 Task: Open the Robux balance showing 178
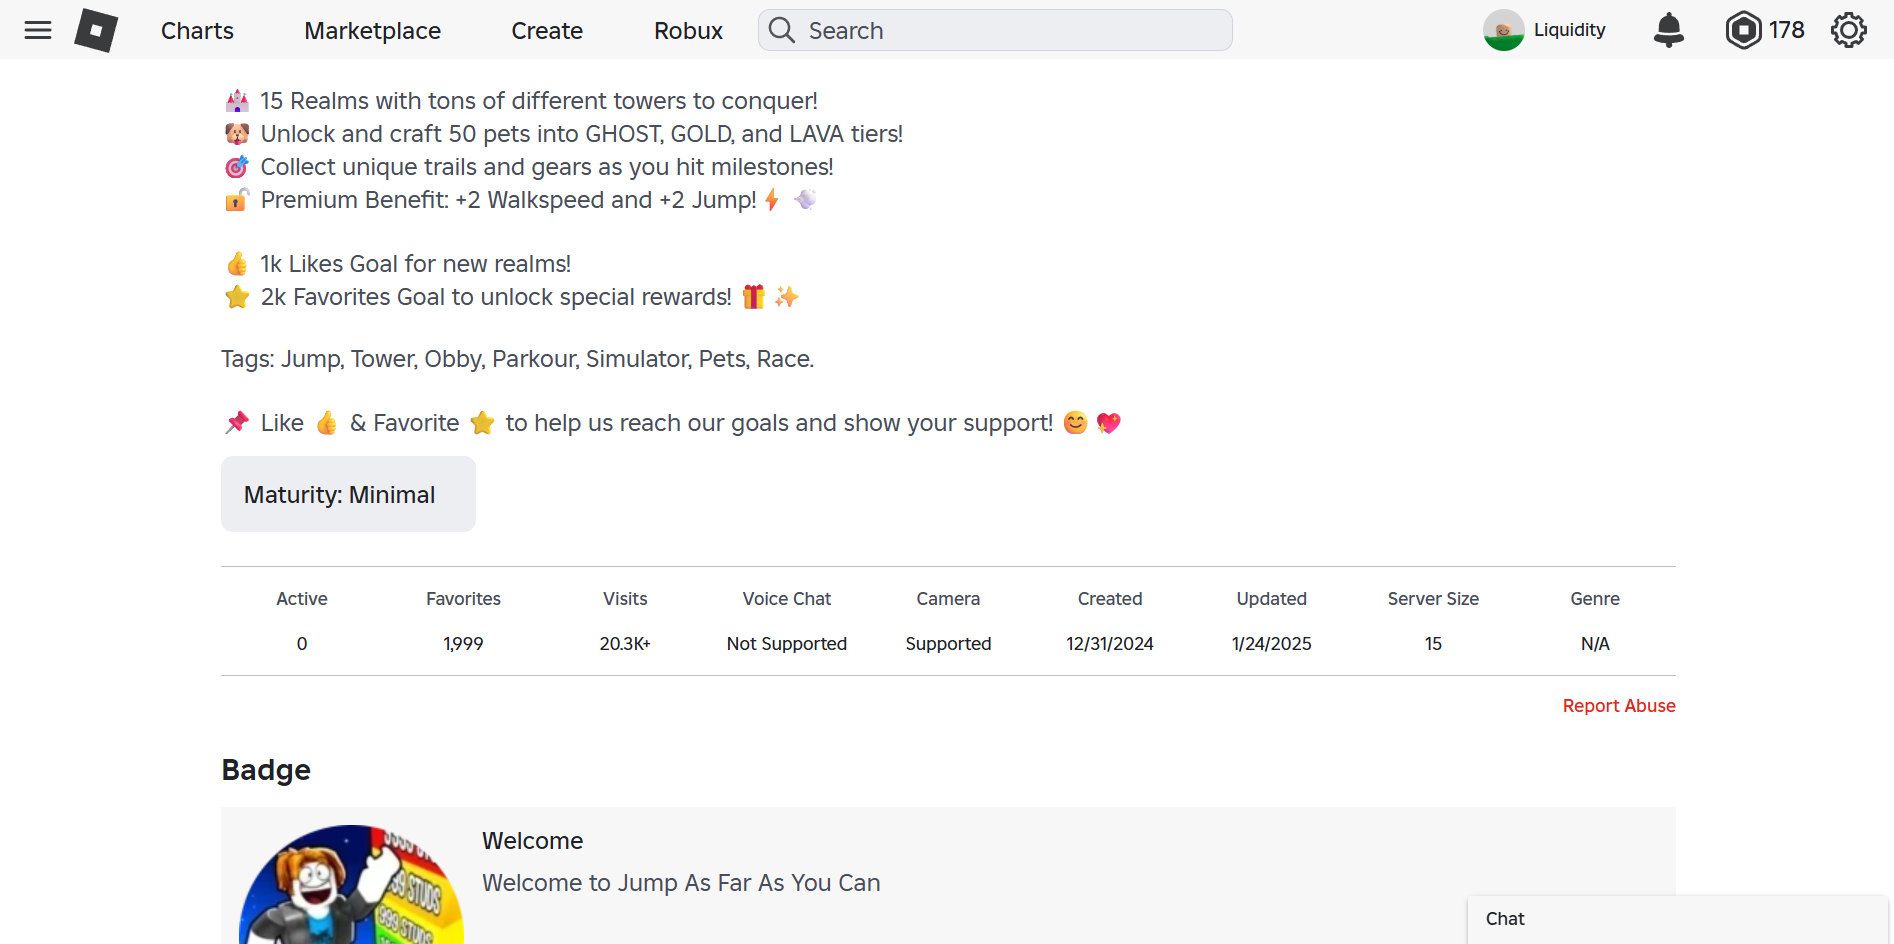tap(1763, 30)
